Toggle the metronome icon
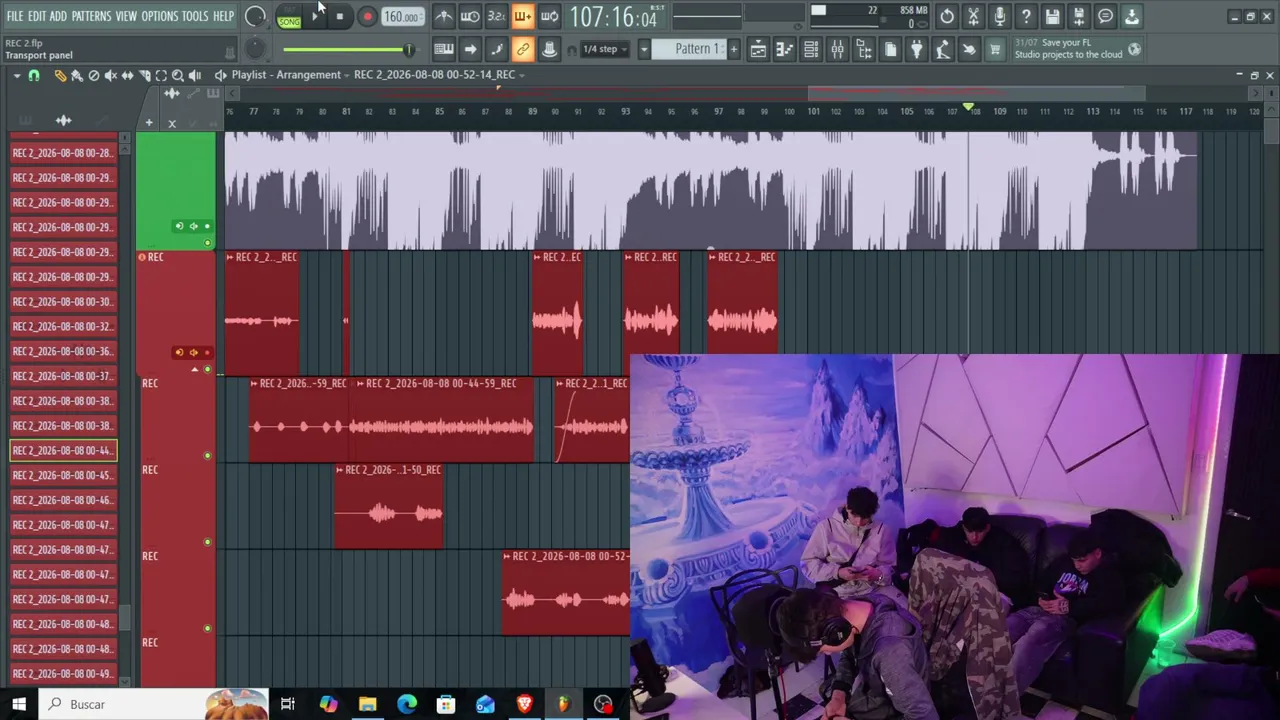Image resolution: width=1280 pixels, height=720 pixels. (443, 16)
